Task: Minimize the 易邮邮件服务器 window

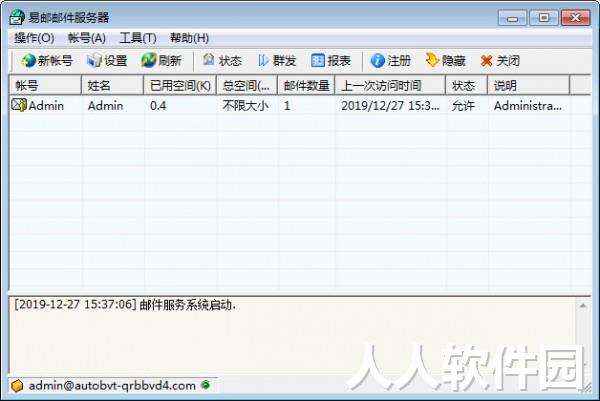Action: [512, 18]
